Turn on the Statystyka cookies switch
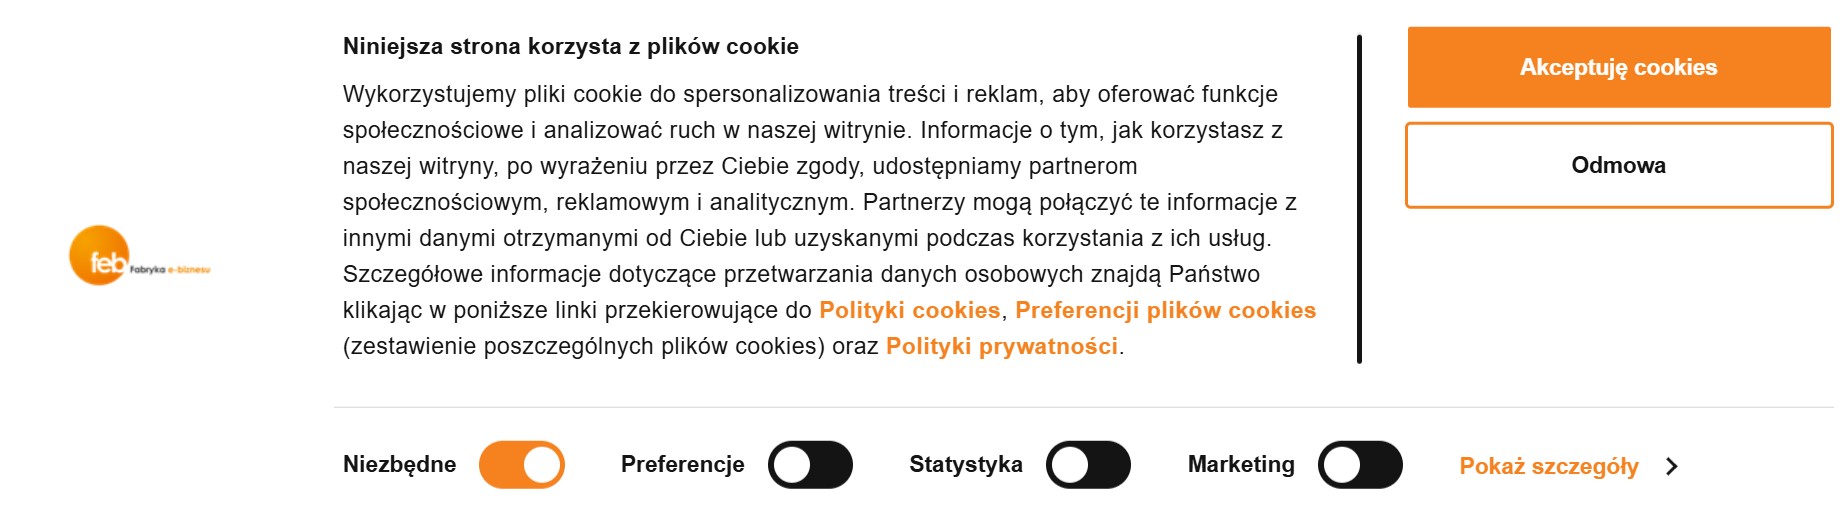This screenshot has width=1840, height=514. pyautogui.click(x=1088, y=465)
